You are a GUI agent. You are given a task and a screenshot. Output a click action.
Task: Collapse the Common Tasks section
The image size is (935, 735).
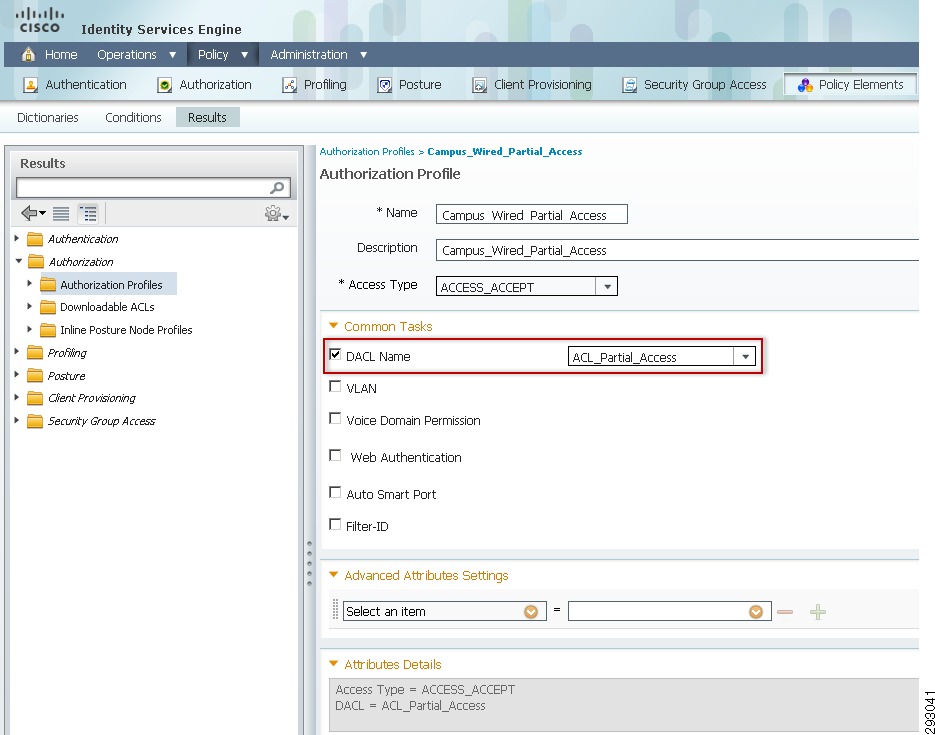(333, 325)
